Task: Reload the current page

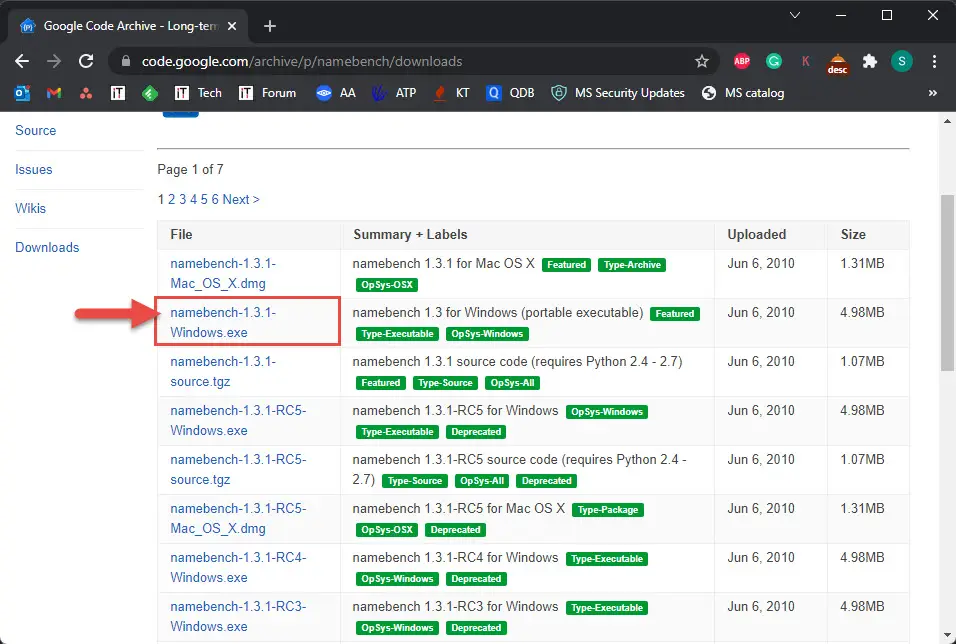Action: (86, 61)
